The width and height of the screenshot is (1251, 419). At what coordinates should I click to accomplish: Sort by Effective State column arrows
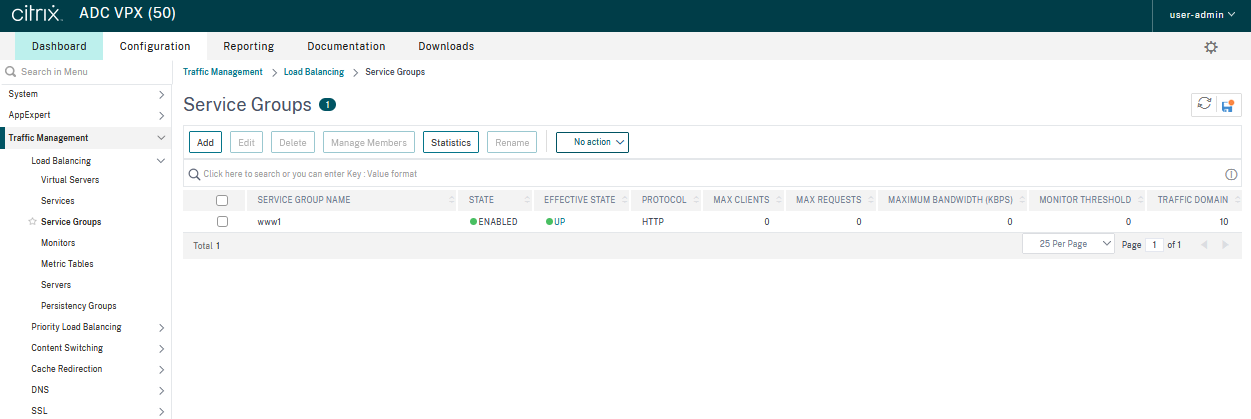[625, 200]
